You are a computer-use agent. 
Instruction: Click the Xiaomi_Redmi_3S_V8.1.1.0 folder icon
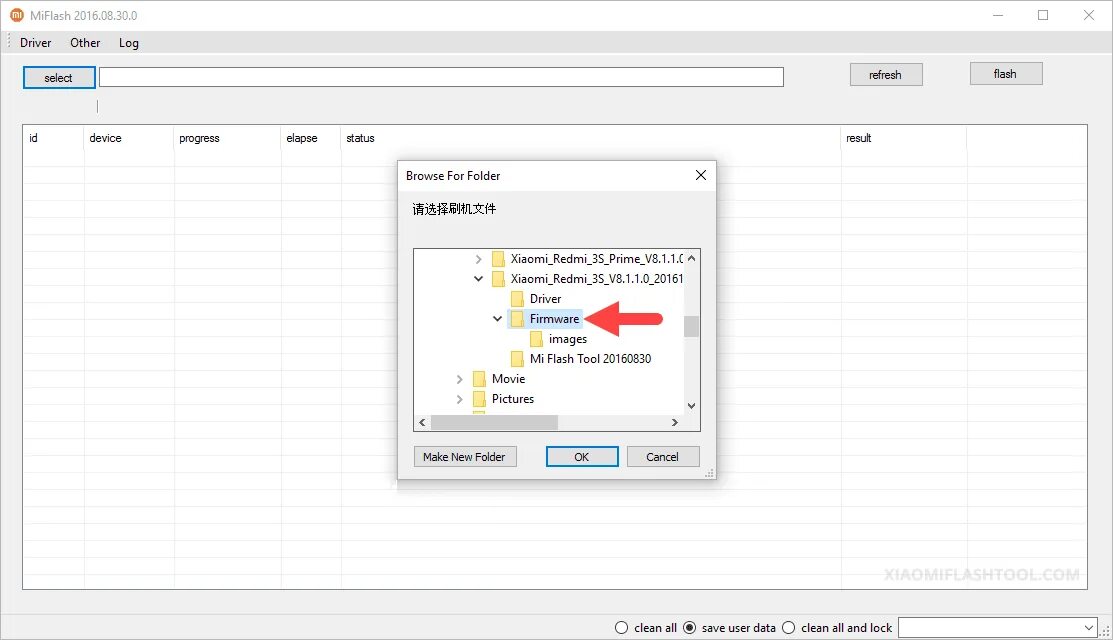498,279
